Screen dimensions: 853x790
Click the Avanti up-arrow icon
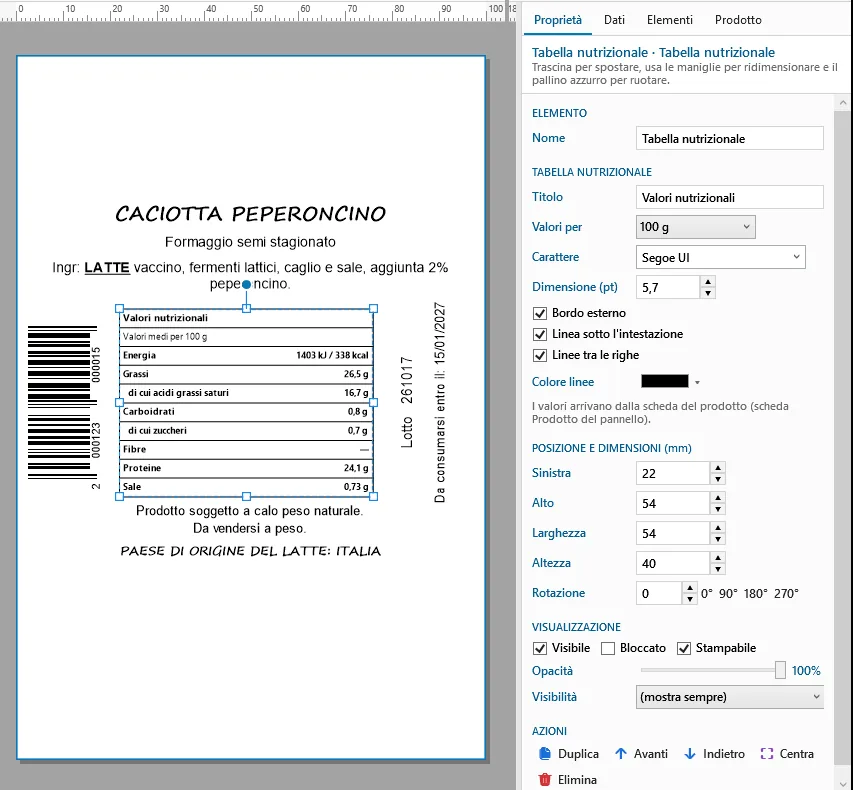coord(621,754)
